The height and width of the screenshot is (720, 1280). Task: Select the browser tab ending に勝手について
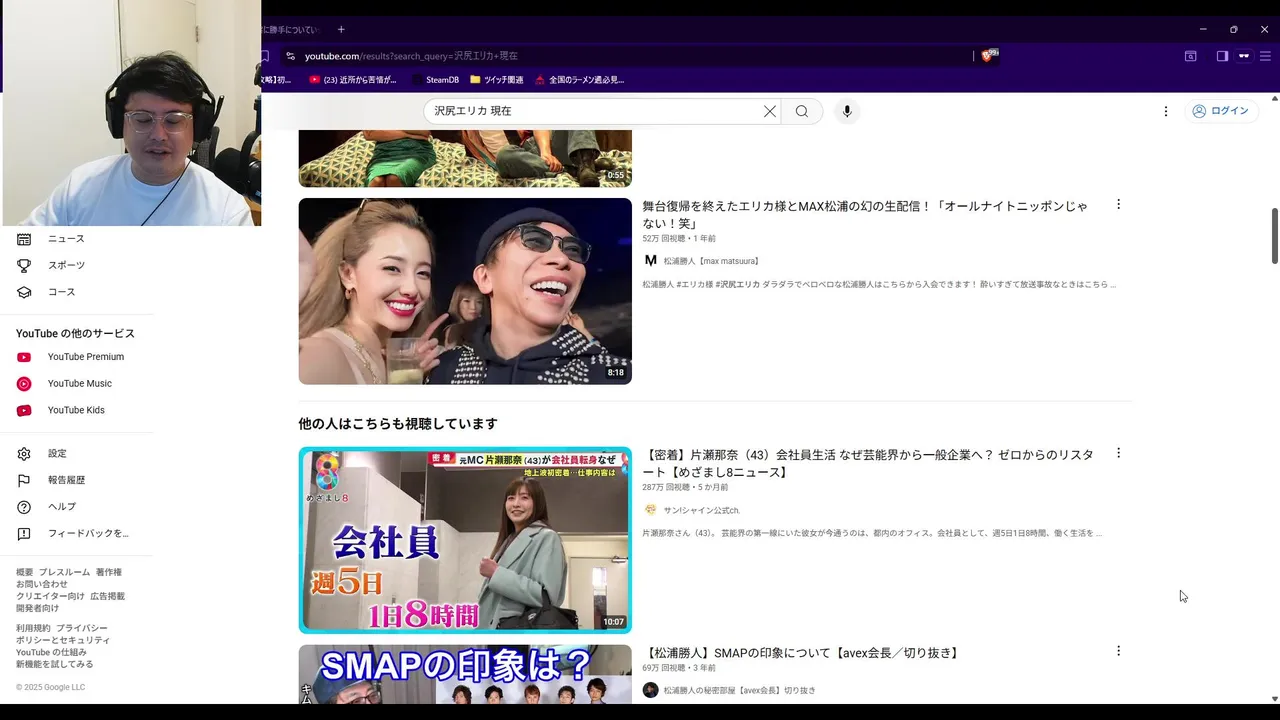[290, 29]
